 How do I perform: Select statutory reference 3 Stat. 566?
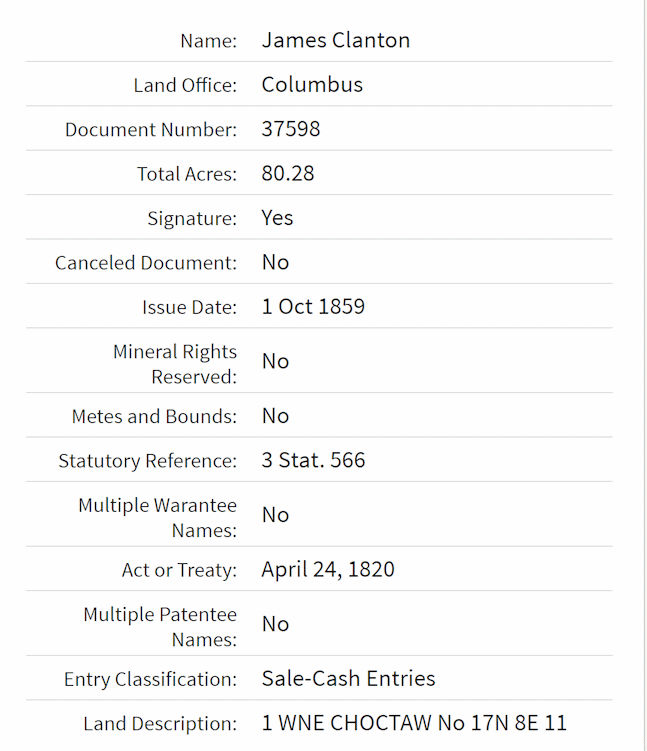(313, 460)
